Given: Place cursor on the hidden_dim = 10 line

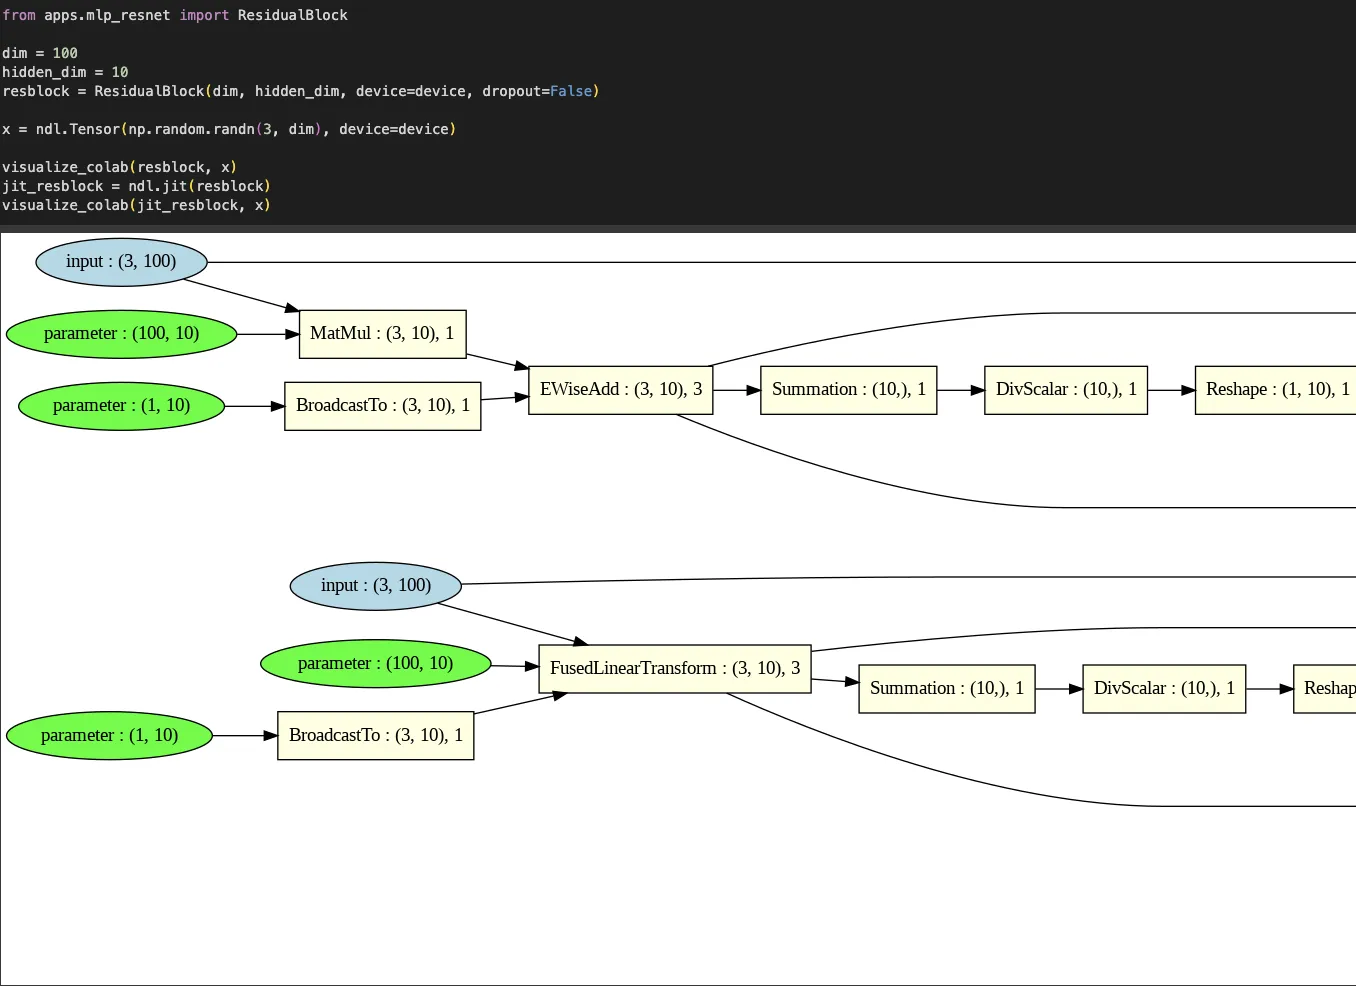Looking at the screenshot, I should 65,72.
